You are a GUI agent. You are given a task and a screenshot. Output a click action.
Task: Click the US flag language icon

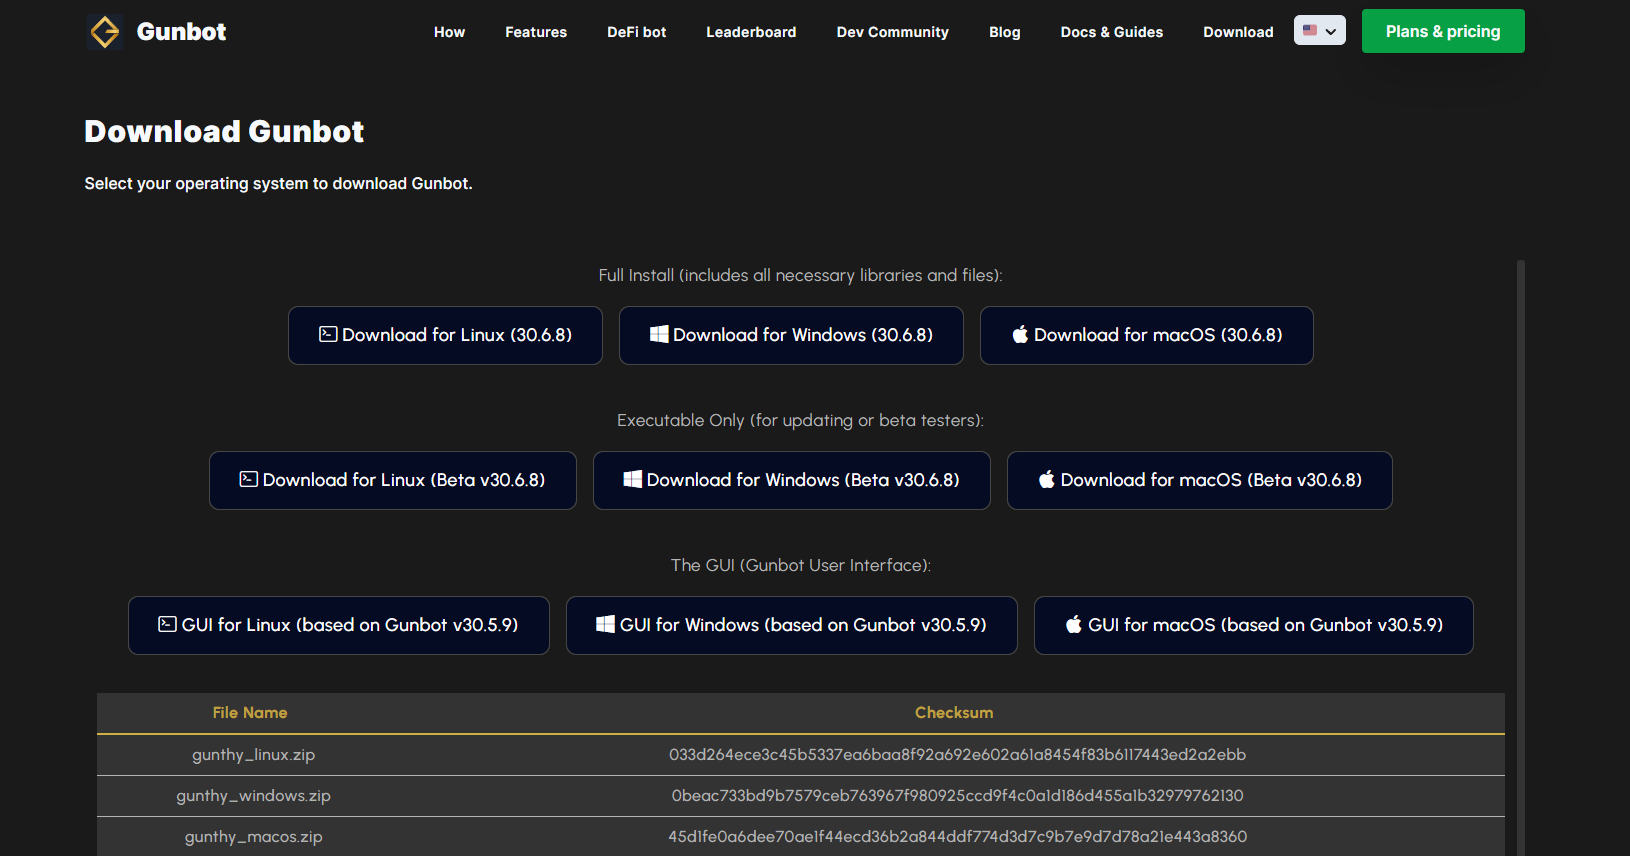(1310, 30)
